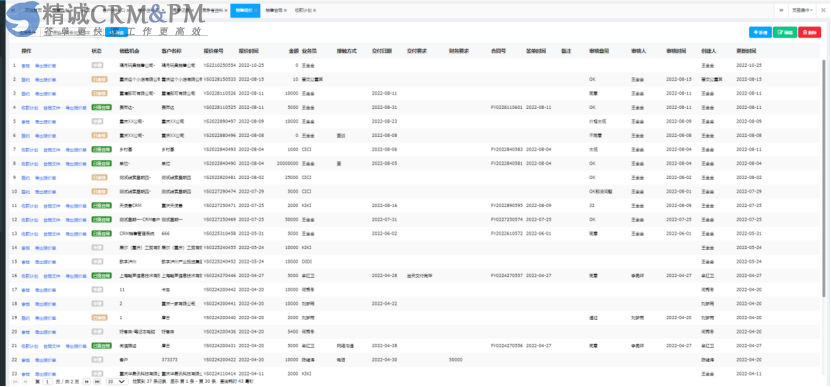The width and height of the screenshot is (831, 387).
Task: Open 收款计划 link in row 11
Action: click(x=29, y=206)
